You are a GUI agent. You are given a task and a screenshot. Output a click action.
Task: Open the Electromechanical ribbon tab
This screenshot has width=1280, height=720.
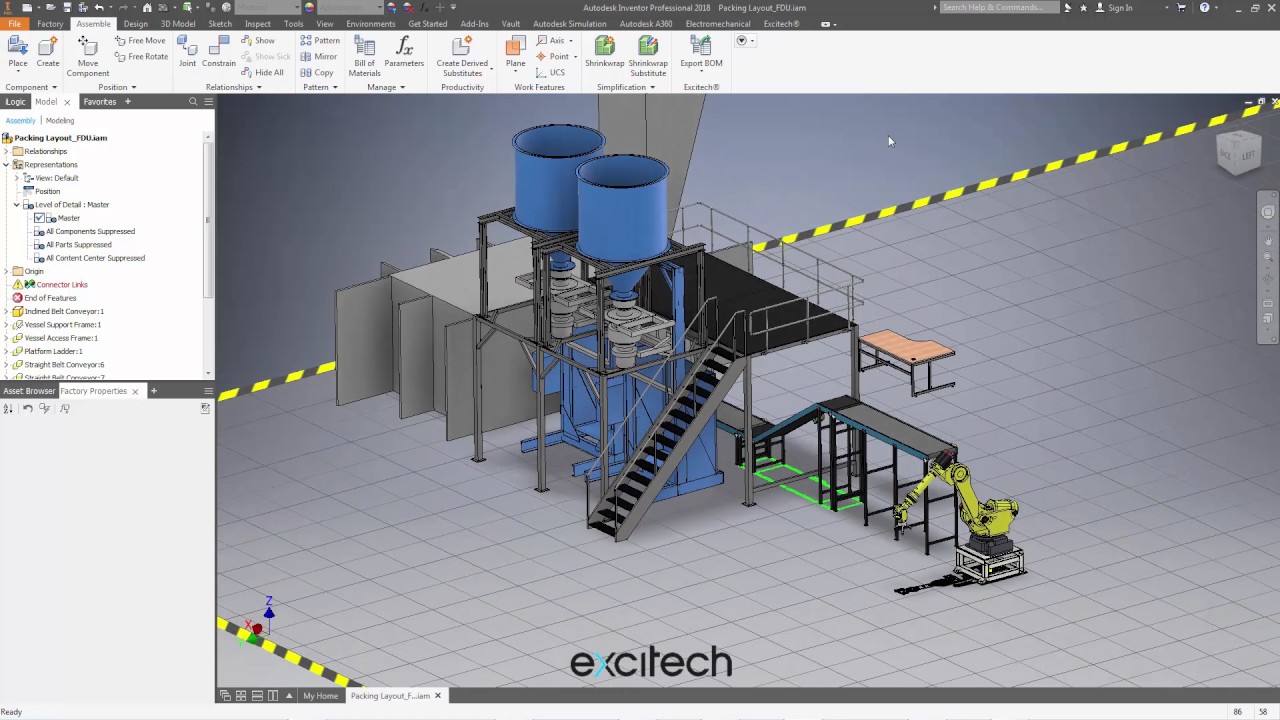[717, 24]
